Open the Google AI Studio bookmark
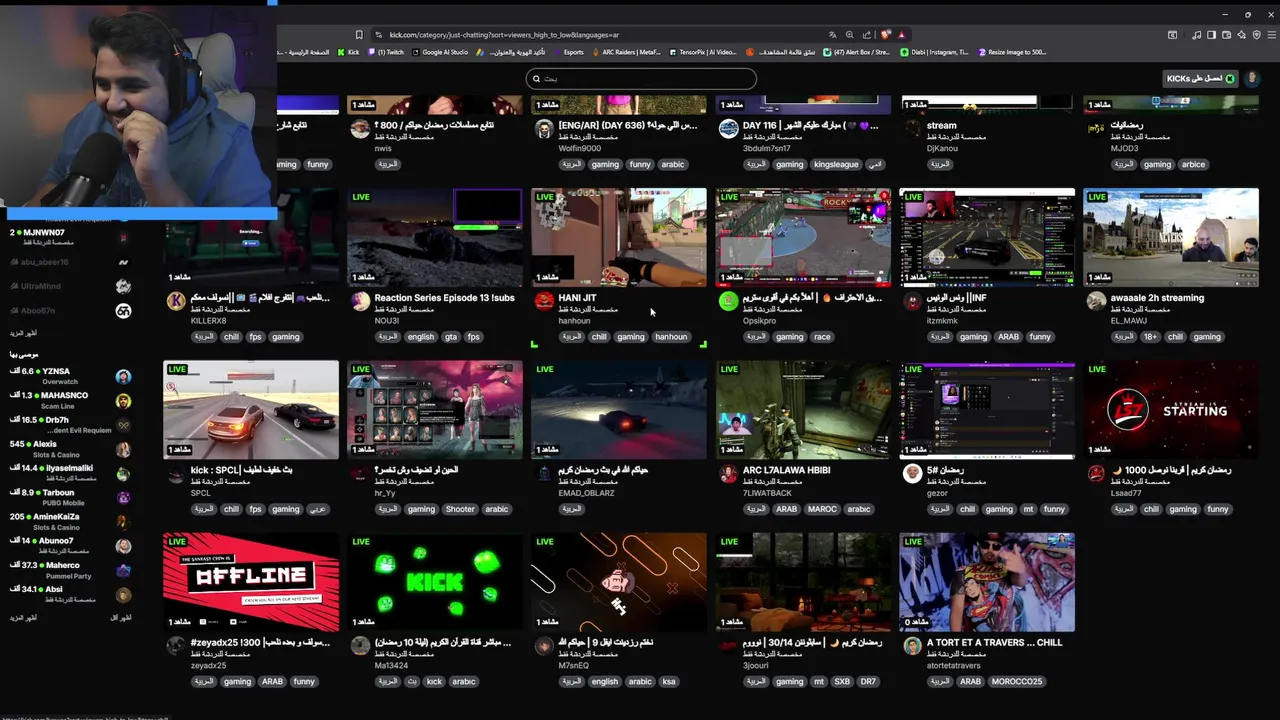This screenshot has height=720, width=1280. [x=440, y=52]
